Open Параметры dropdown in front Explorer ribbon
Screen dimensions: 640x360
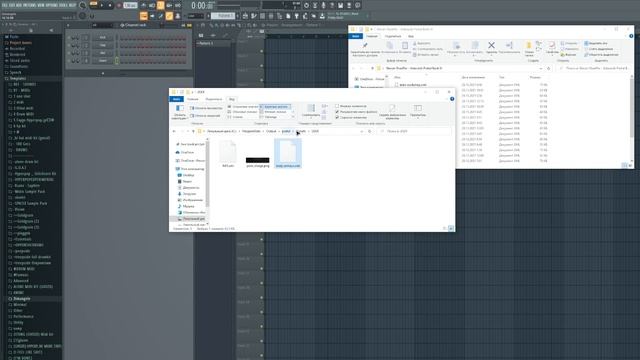[418, 110]
